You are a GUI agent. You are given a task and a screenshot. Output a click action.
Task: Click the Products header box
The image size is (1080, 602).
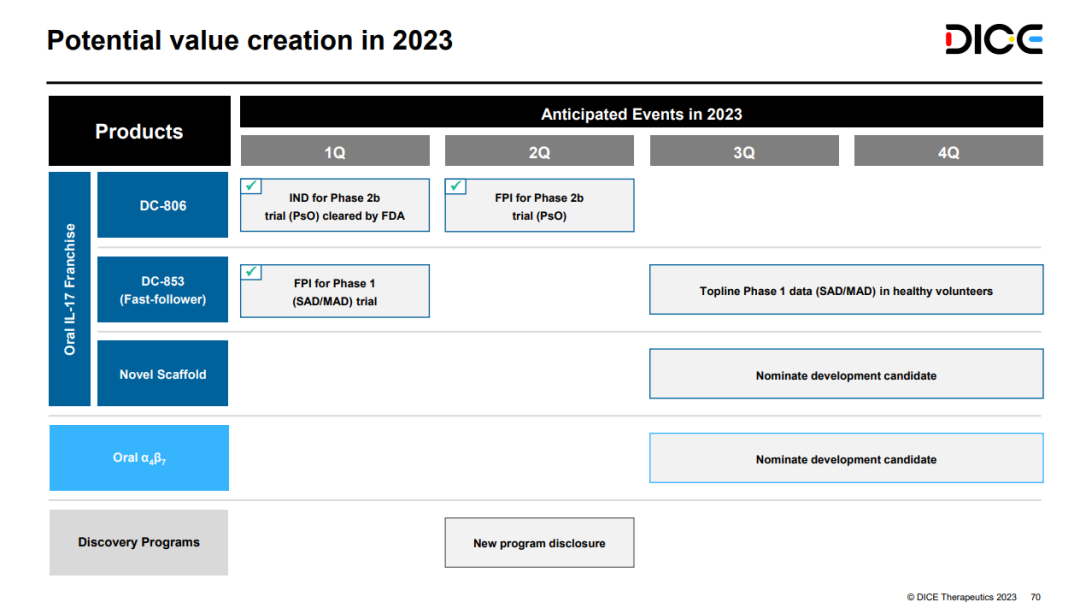click(x=139, y=132)
